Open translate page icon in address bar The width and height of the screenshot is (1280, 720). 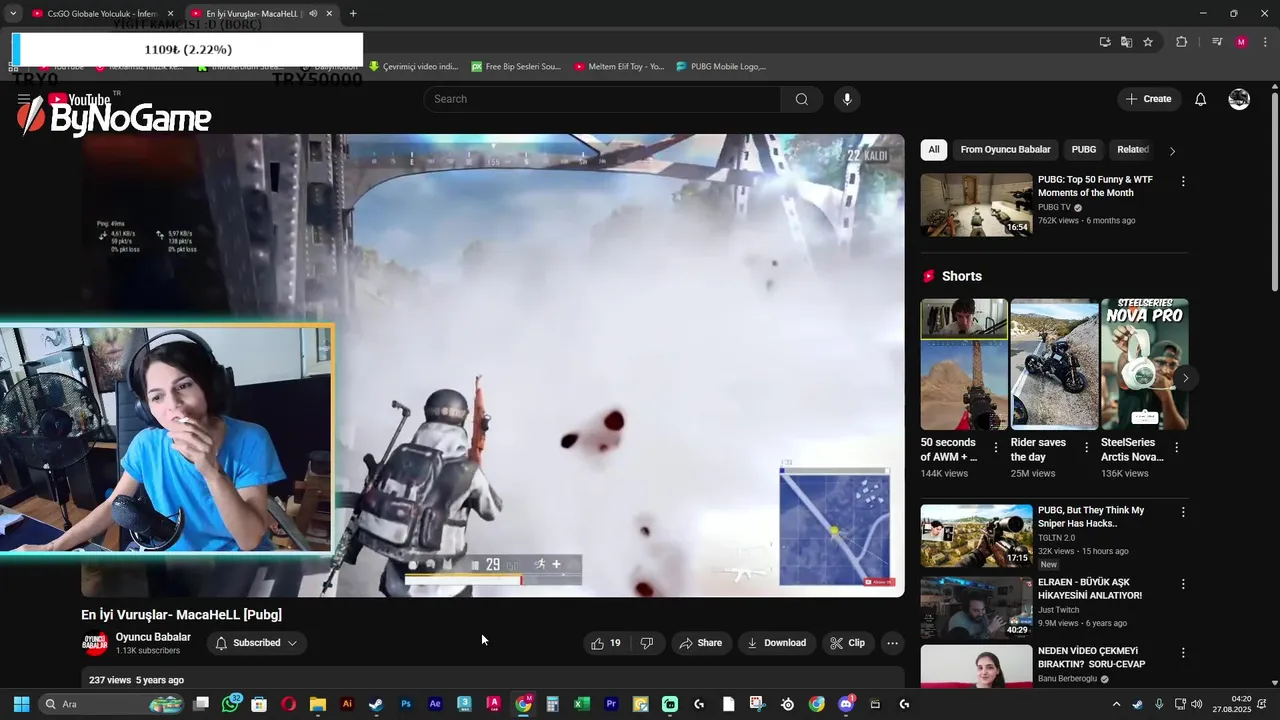[1126, 42]
